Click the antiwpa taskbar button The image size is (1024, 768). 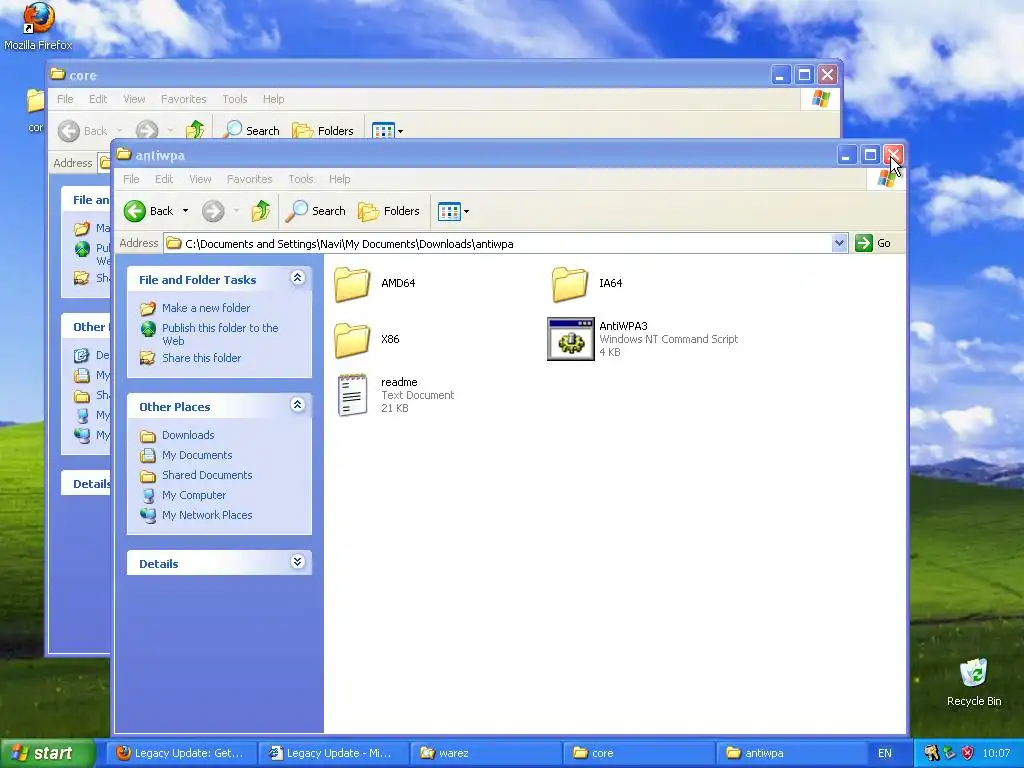(x=790, y=753)
